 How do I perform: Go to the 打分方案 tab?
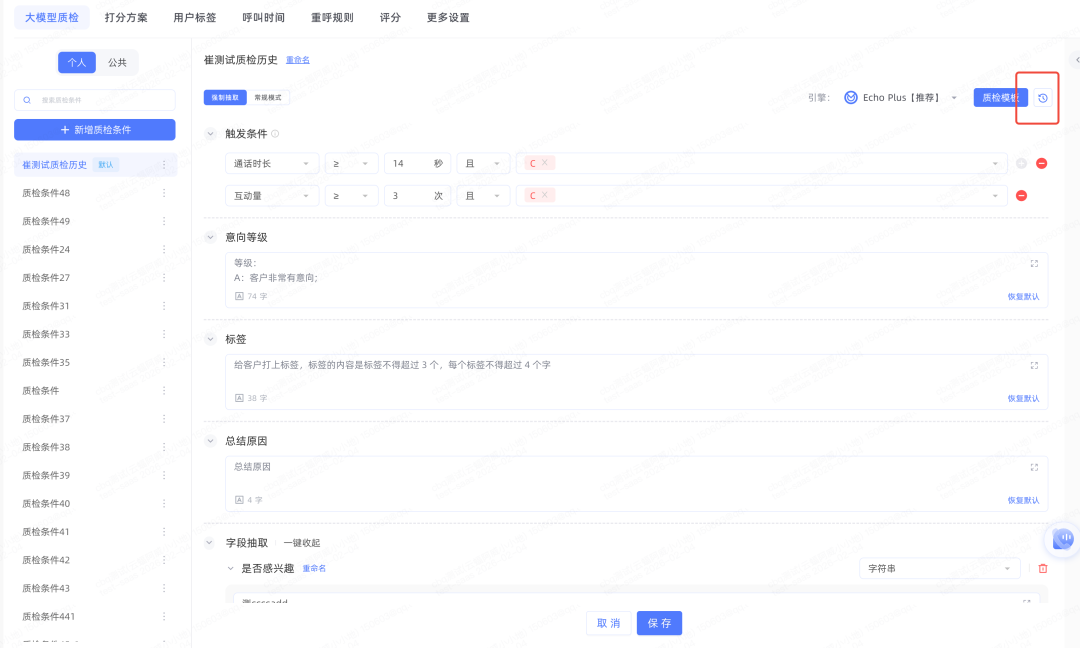(x=126, y=18)
